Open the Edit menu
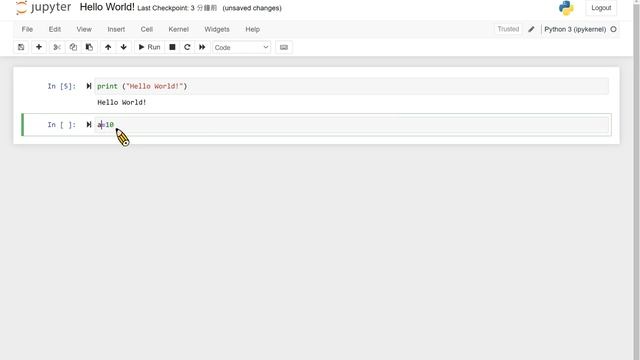 click(x=55, y=29)
